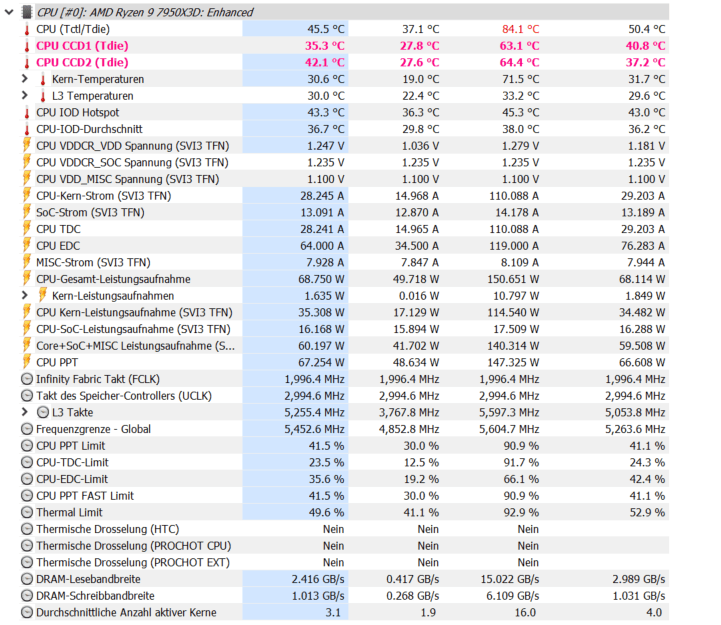Click the lightning icon beside CPU PPT
Screen dimensions: 721x625
point(27,362)
